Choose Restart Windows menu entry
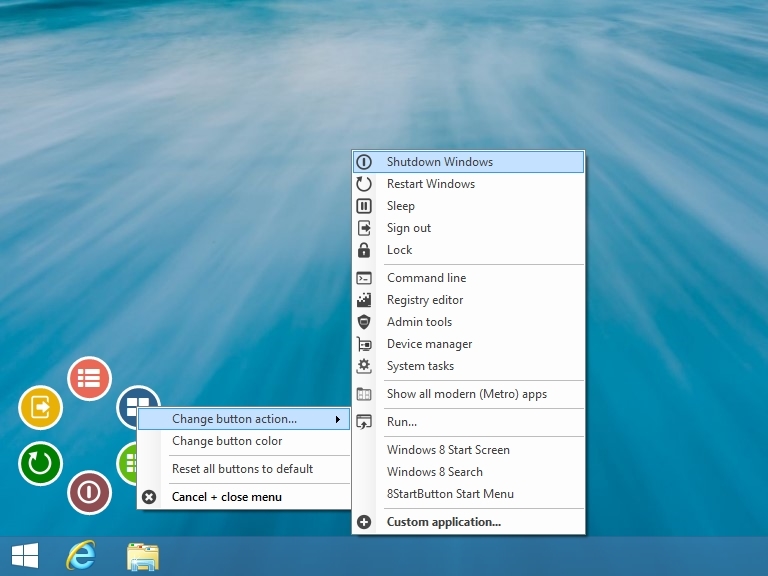The image size is (768, 576). coord(468,184)
